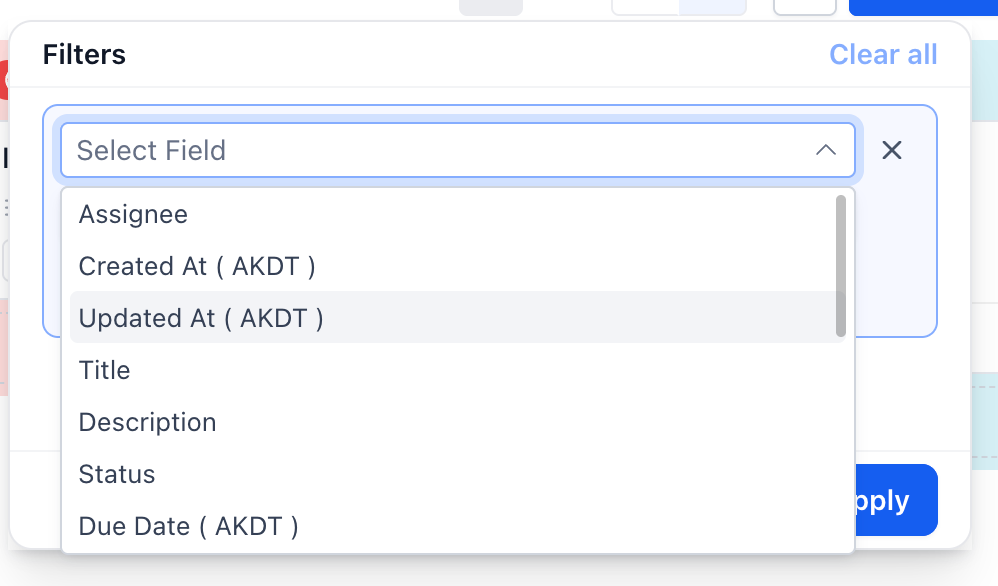The width and height of the screenshot is (998, 586).
Task: Click the gray pill button at top
Action: point(491,7)
